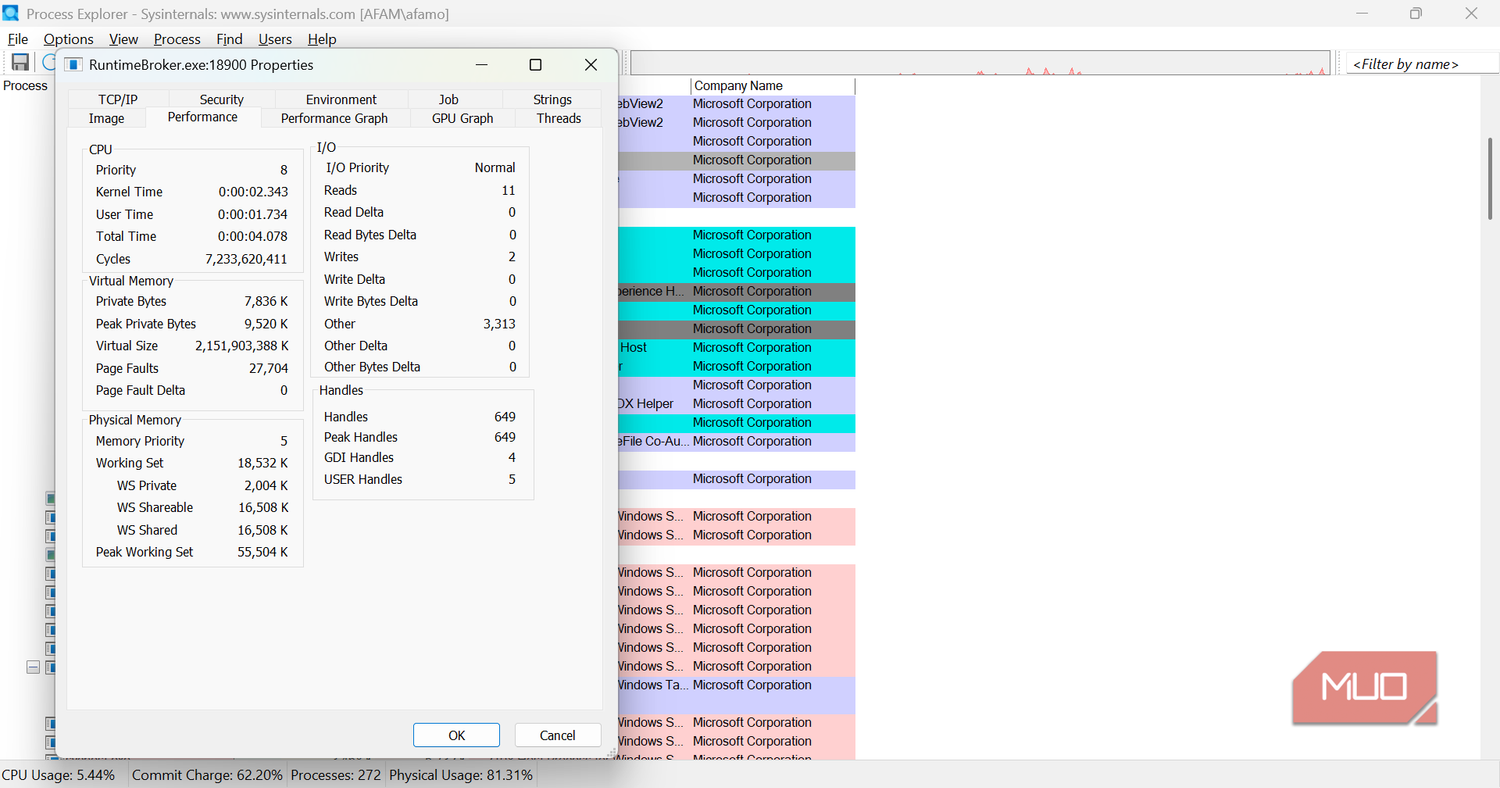The width and height of the screenshot is (1500, 788).
Task: Open the Process menu
Action: click(x=177, y=39)
